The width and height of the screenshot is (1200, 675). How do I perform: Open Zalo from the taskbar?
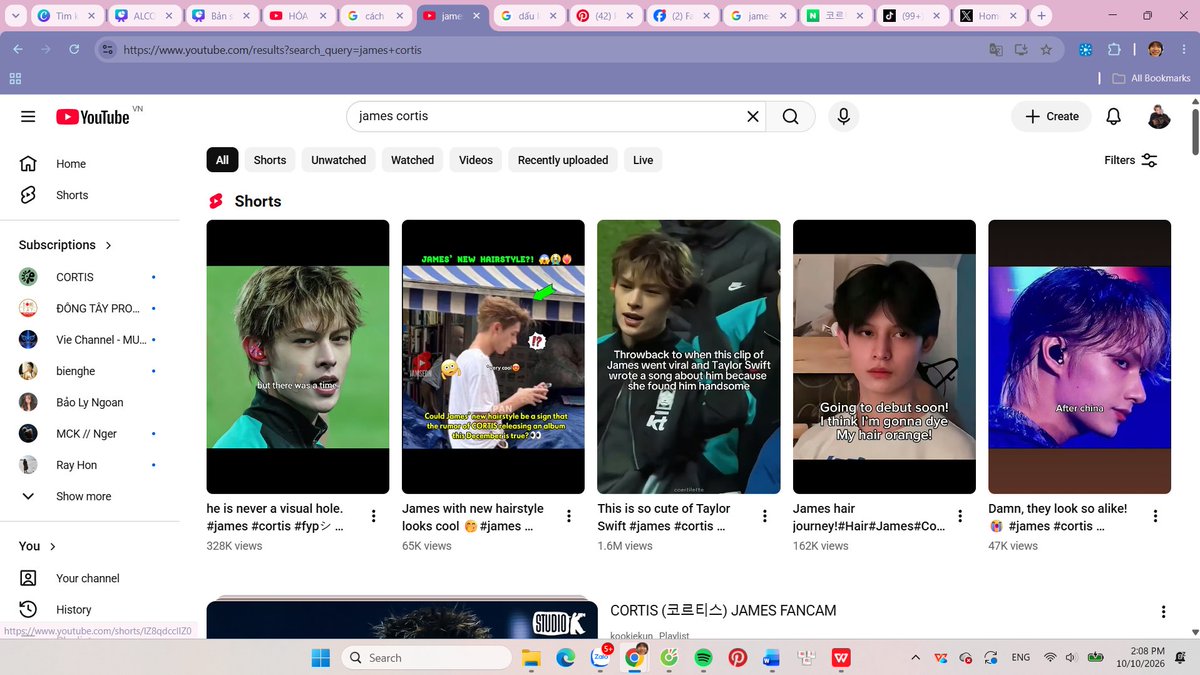tap(600, 658)
